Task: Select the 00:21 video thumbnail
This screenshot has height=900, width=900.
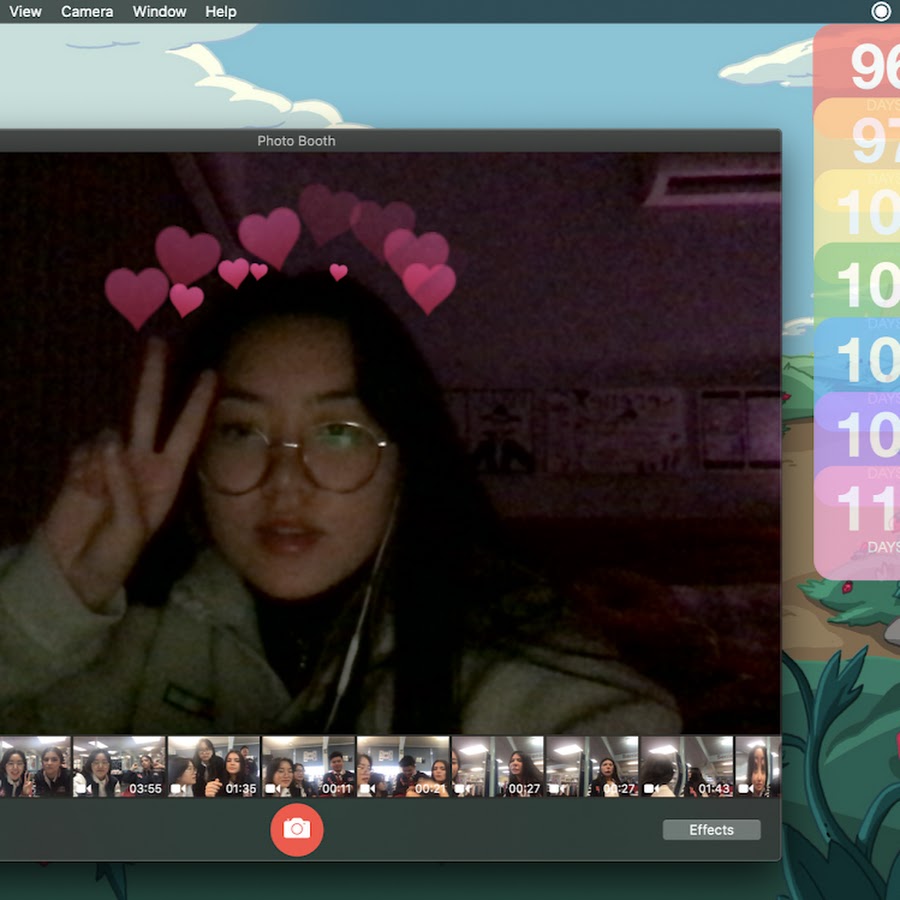Action: click(x=403, y=766)
